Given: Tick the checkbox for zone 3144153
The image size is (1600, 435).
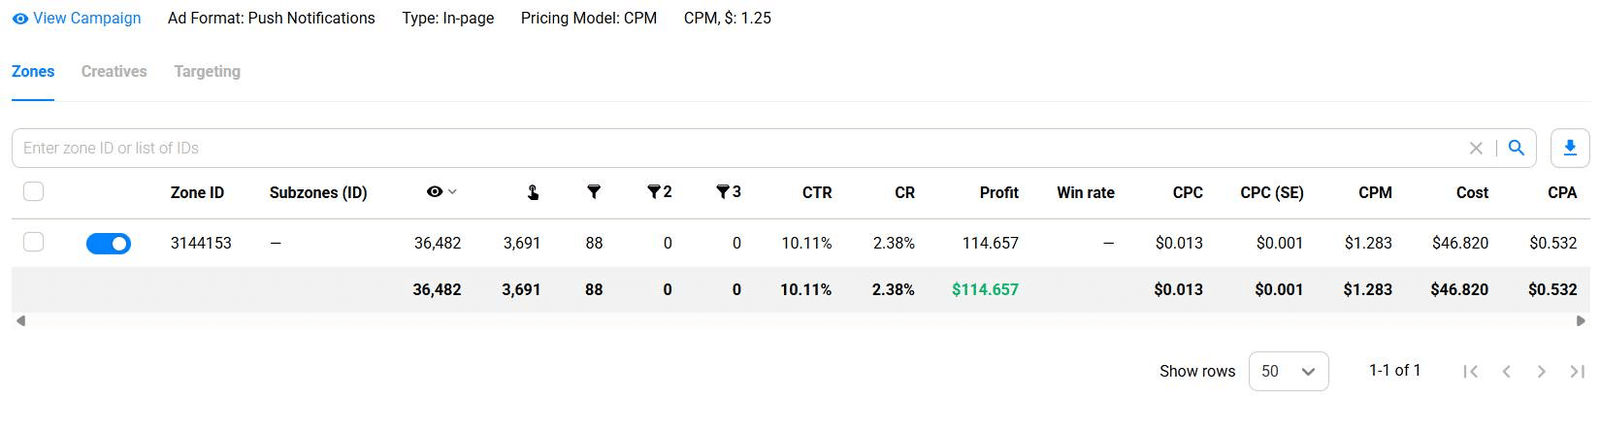Looking at the screenshot, I should (x=34, y=242).
